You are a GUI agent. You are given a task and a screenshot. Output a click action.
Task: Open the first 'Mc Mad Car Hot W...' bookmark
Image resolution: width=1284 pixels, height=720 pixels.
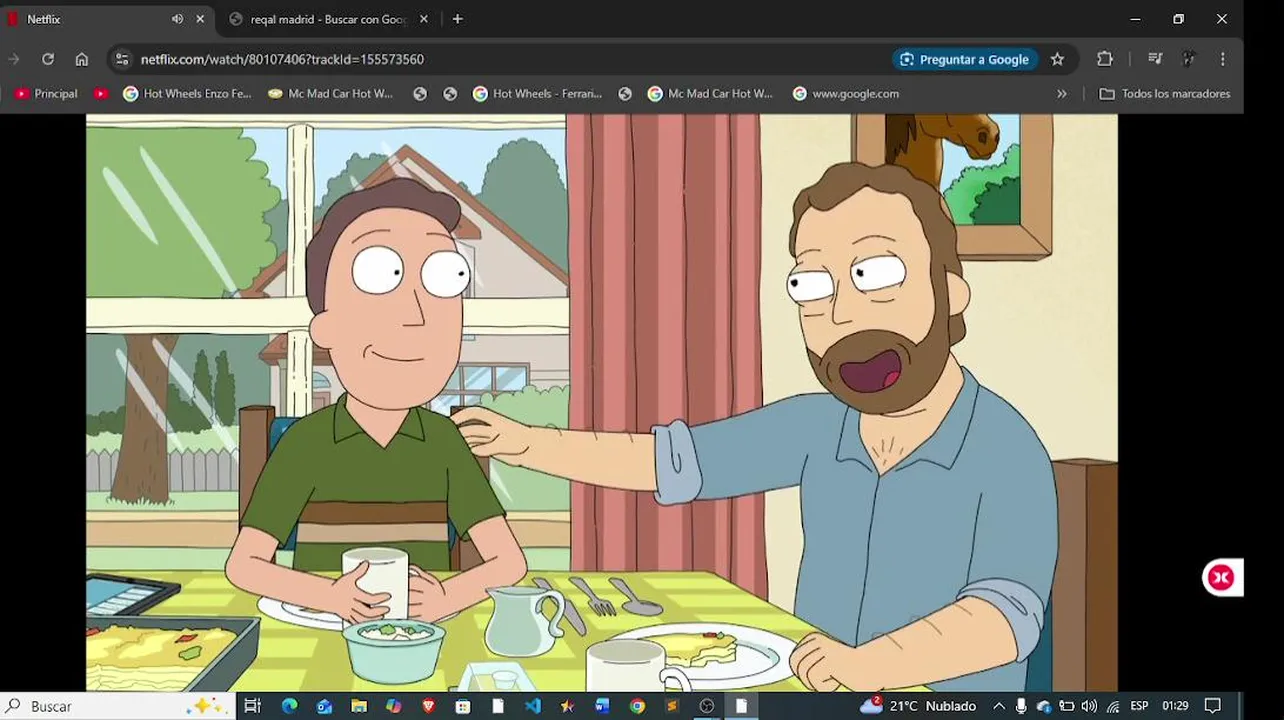(x=331, y=93)
